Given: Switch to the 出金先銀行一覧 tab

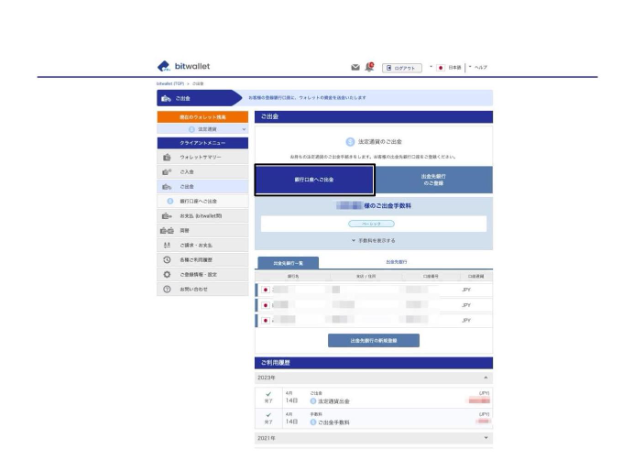Looking at the screenshot, I should [288, 262].
